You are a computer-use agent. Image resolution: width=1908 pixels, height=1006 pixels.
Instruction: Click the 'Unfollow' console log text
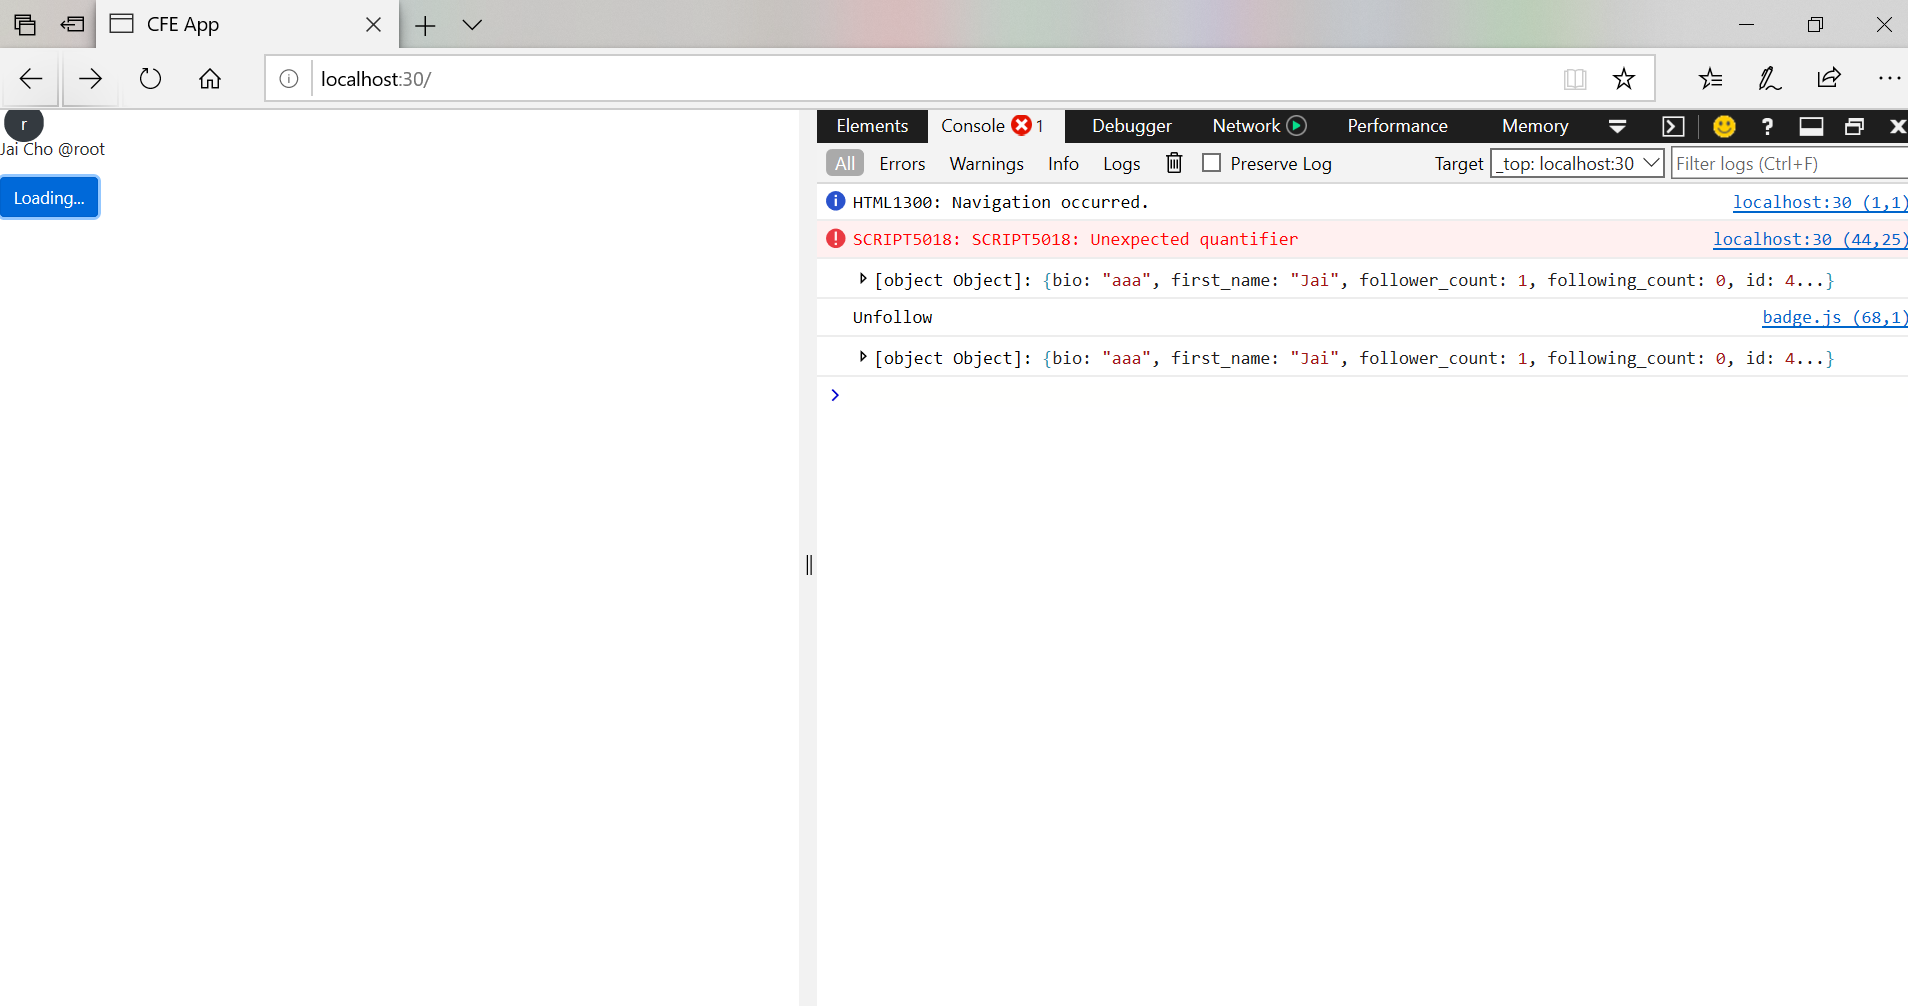892,317
